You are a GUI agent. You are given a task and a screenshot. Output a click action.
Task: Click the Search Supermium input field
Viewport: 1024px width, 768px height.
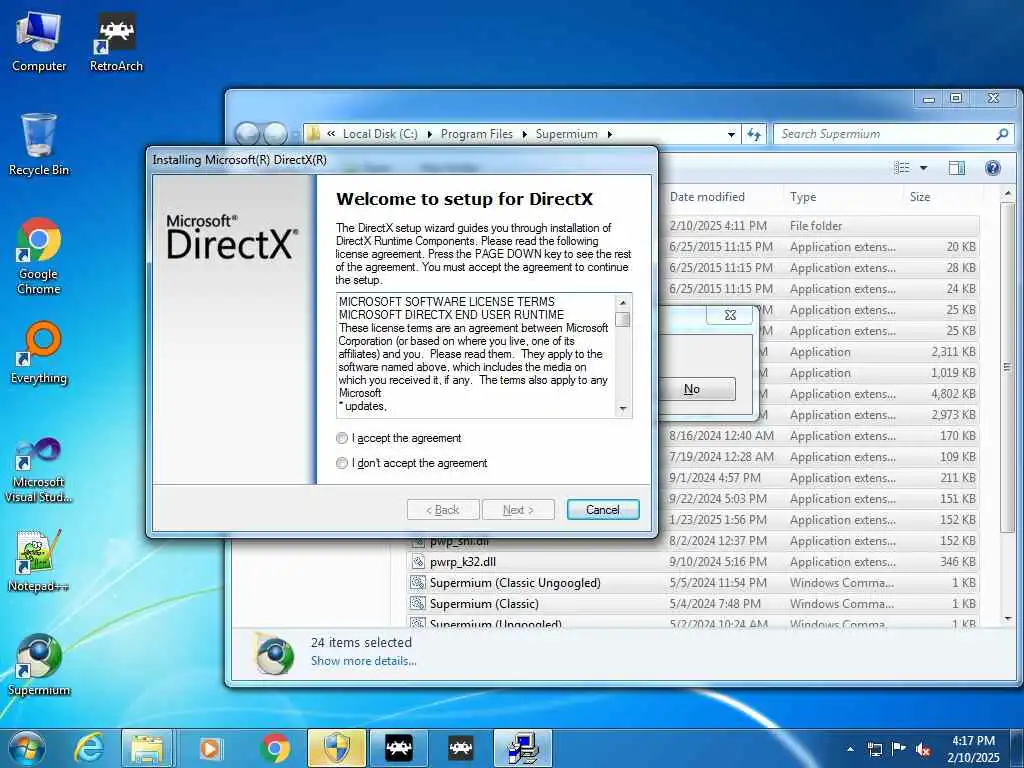tap(886, 134)
